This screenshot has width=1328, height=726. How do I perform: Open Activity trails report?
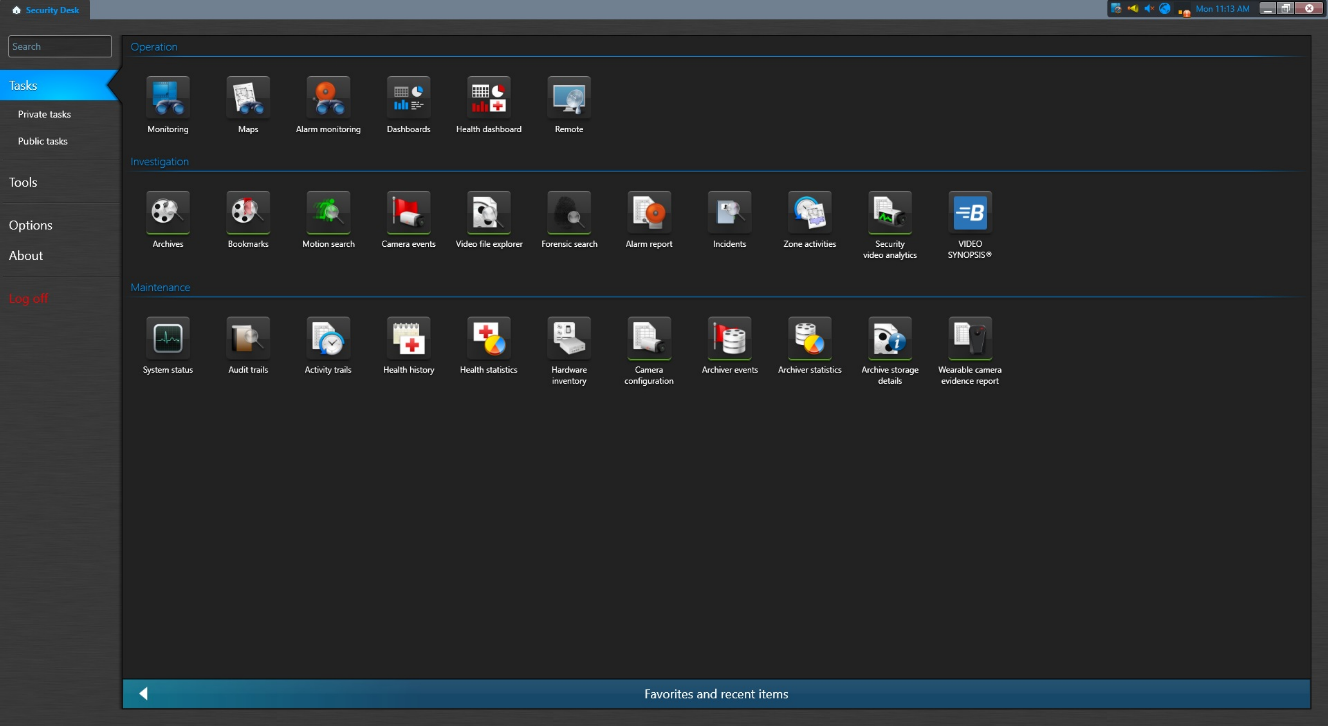tap(328, 346)
